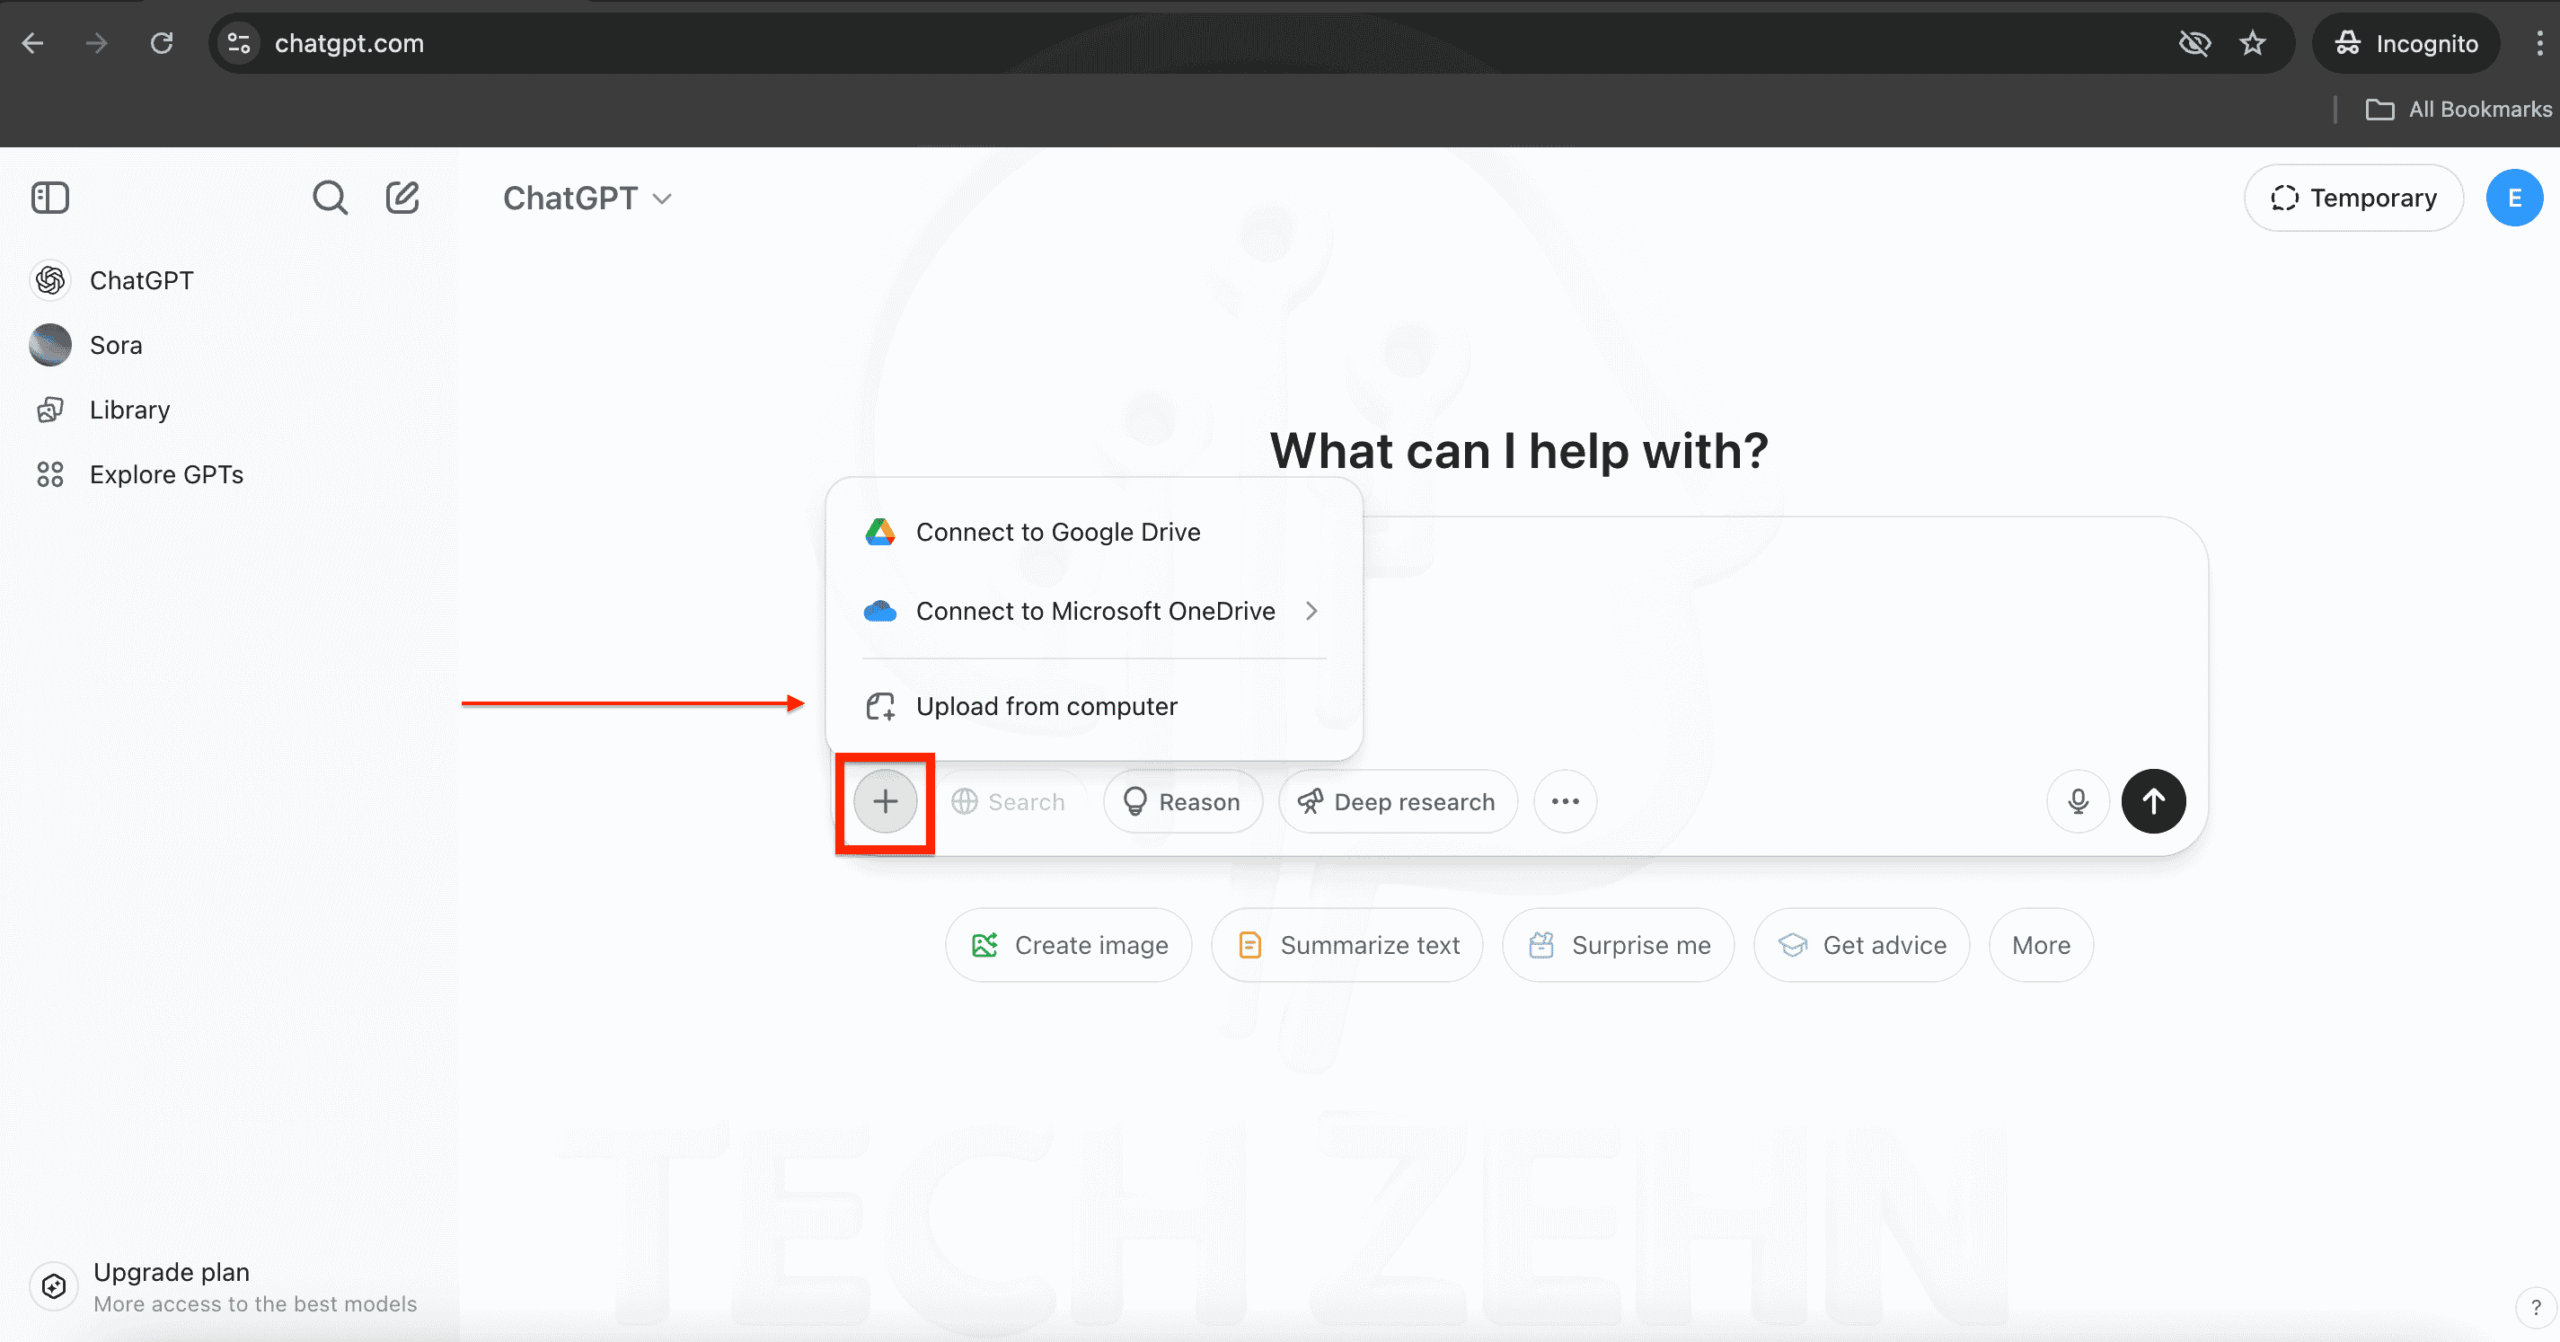This screenshot has height=1342, width=2560.
Task: Click the plus attach button
Action: point(885,801)
